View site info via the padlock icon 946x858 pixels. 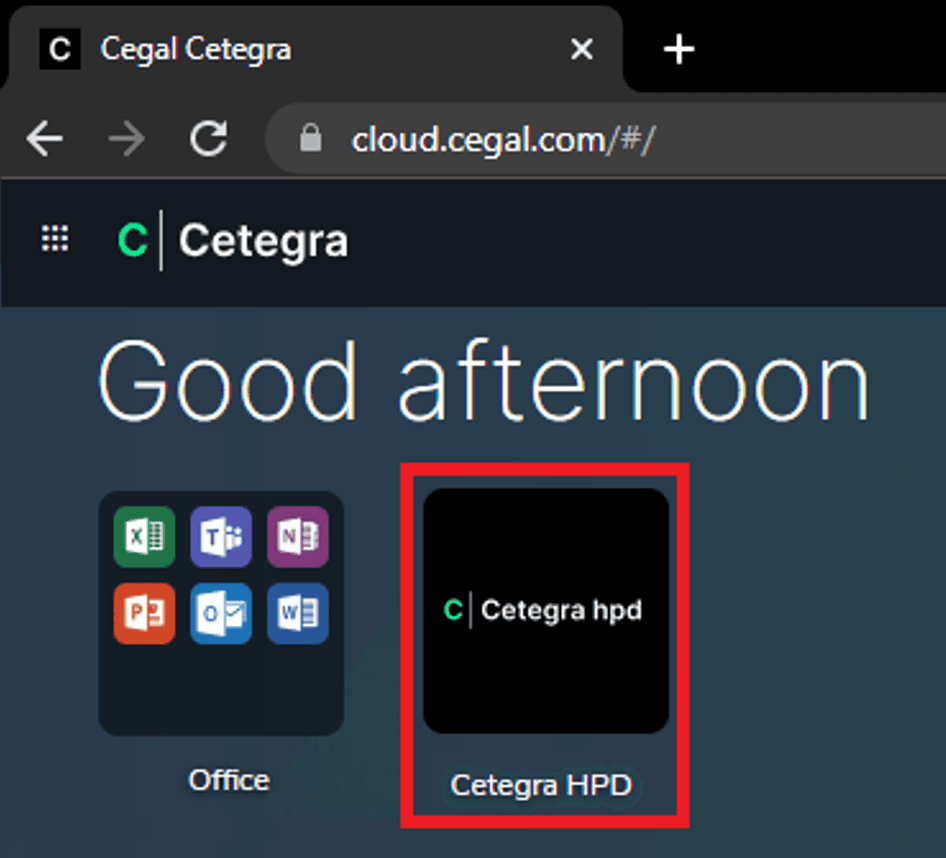[x=312, y=138]
